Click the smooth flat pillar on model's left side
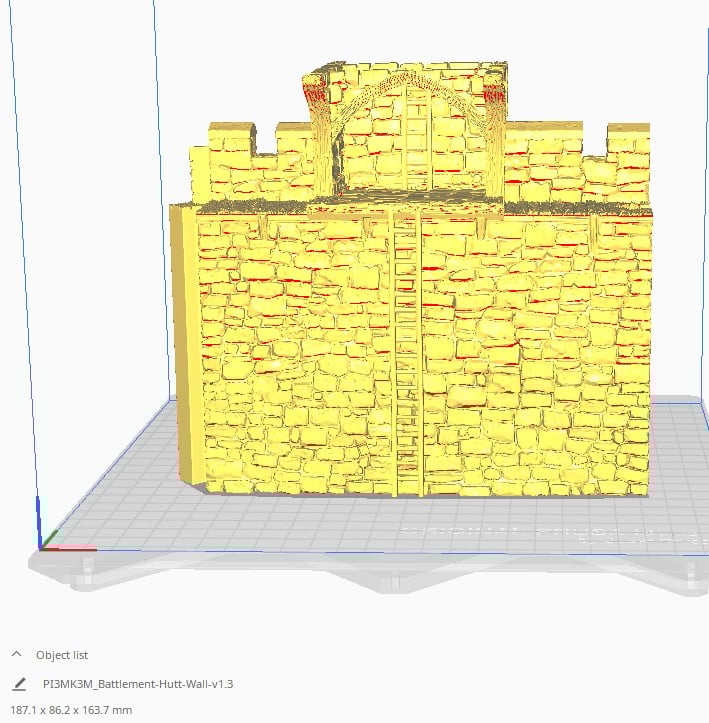The height and width of the screenshot is (723, 709). click(184, 340)
